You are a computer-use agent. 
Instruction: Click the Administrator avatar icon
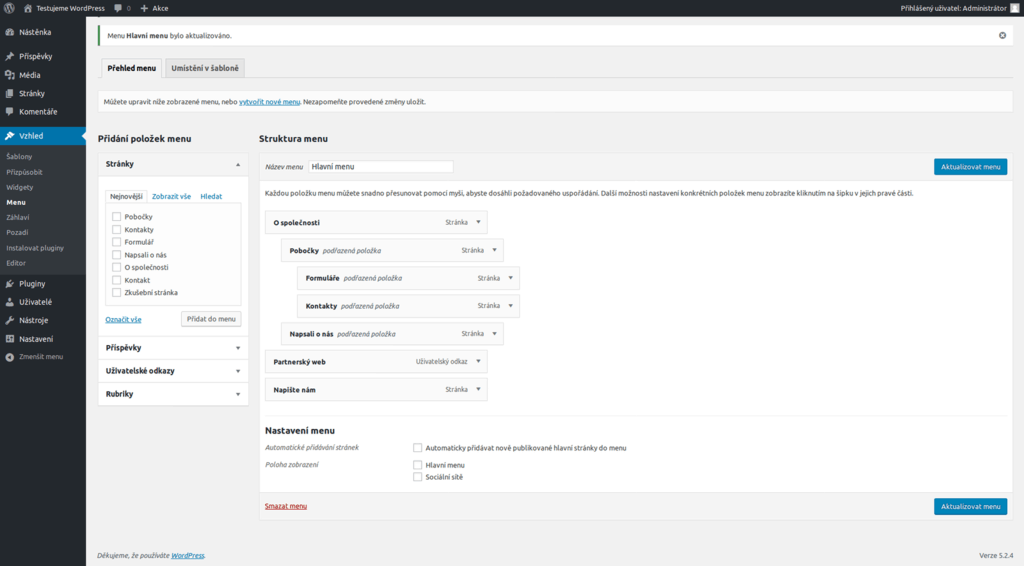1014,8
